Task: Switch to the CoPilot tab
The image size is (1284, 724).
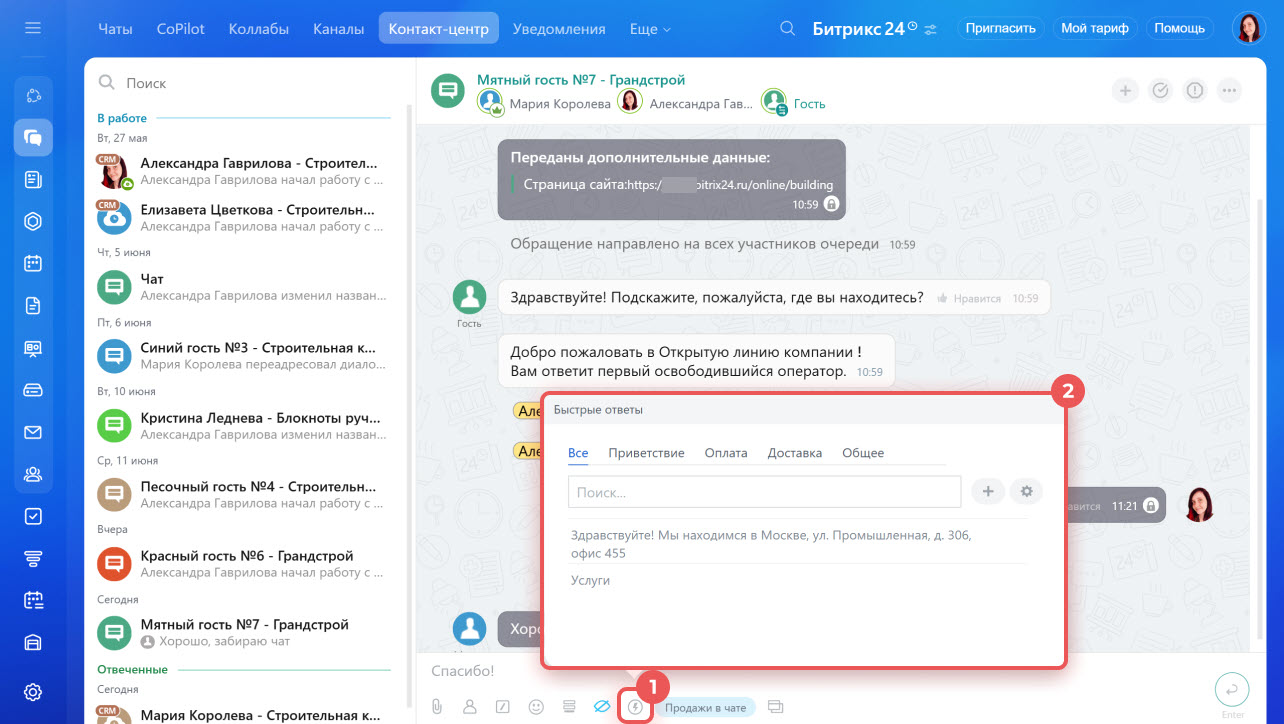Action: click(x=181, y=29)
